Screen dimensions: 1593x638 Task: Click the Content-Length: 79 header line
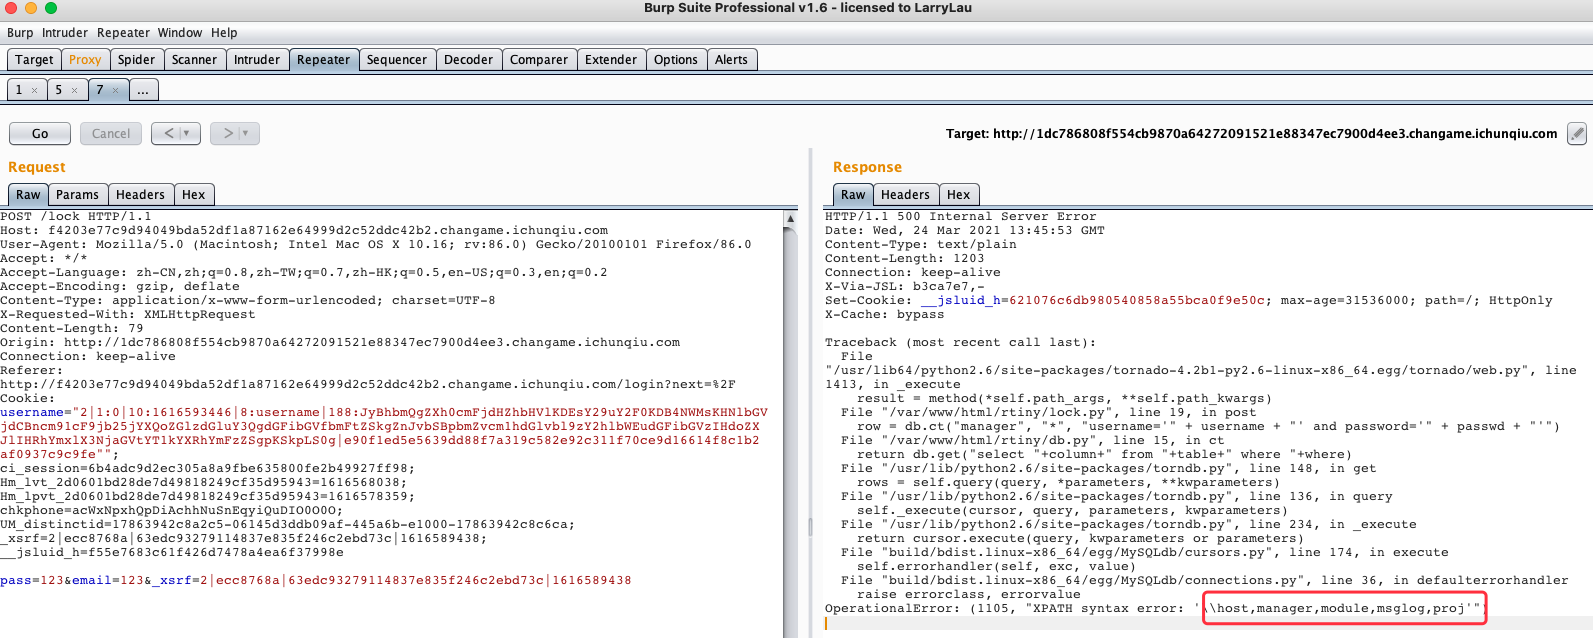pos(72,328)
